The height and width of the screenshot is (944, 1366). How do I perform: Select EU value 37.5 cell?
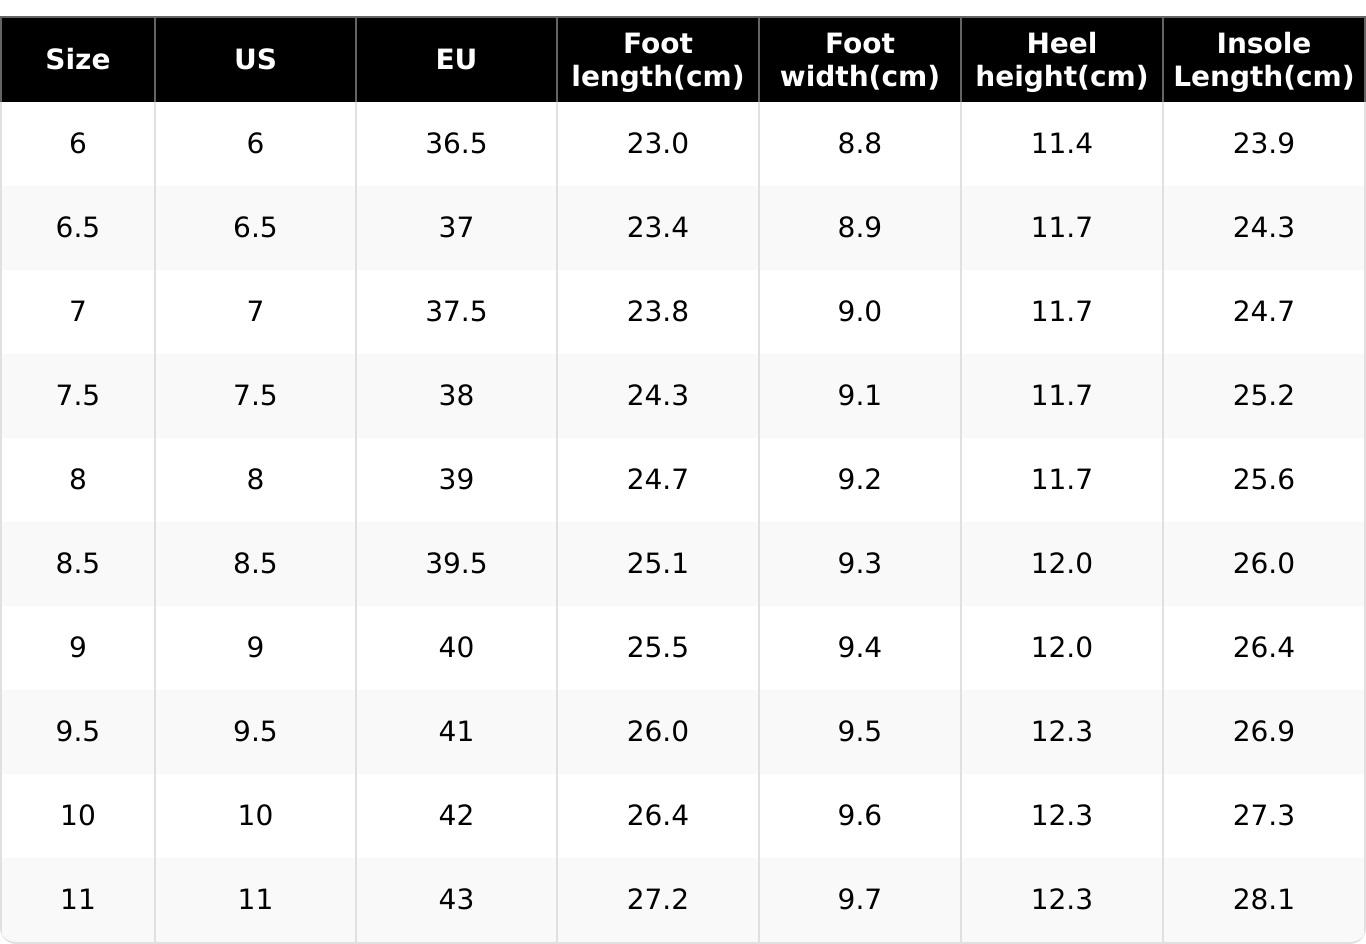click(x=456, y=312)
